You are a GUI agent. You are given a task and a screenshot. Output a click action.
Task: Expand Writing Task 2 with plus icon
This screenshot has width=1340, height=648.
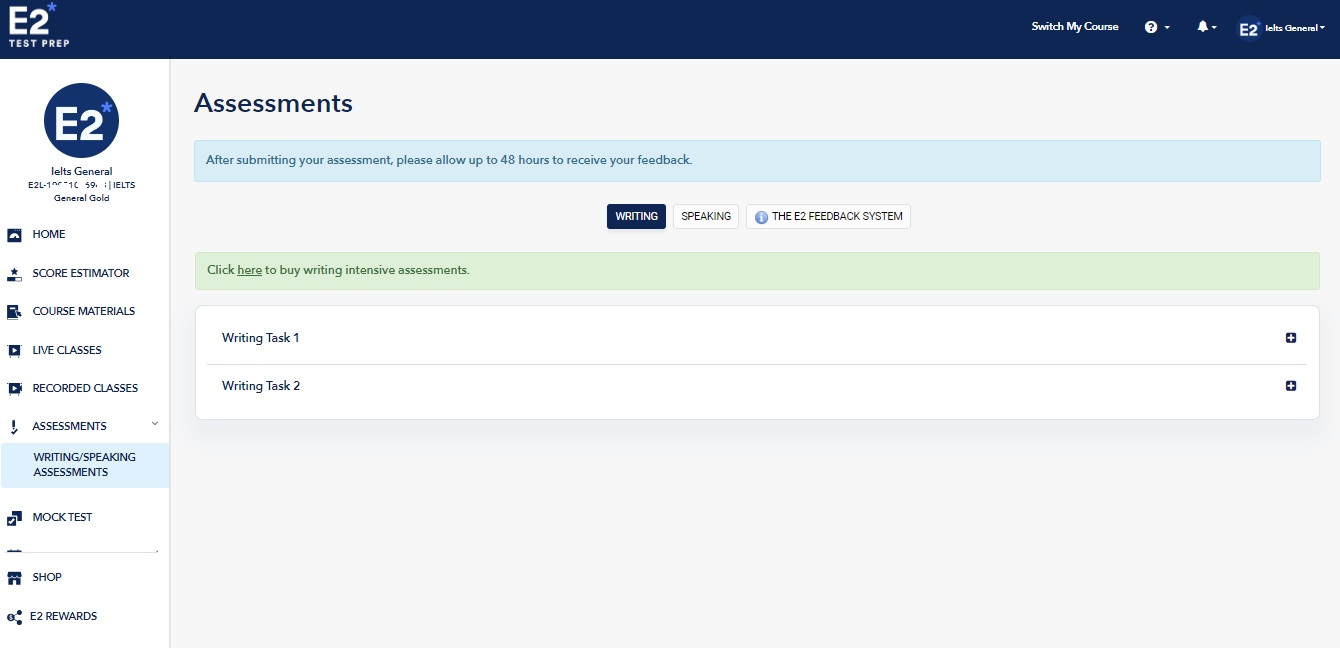pyautogui.click(x=1291, y=386)
